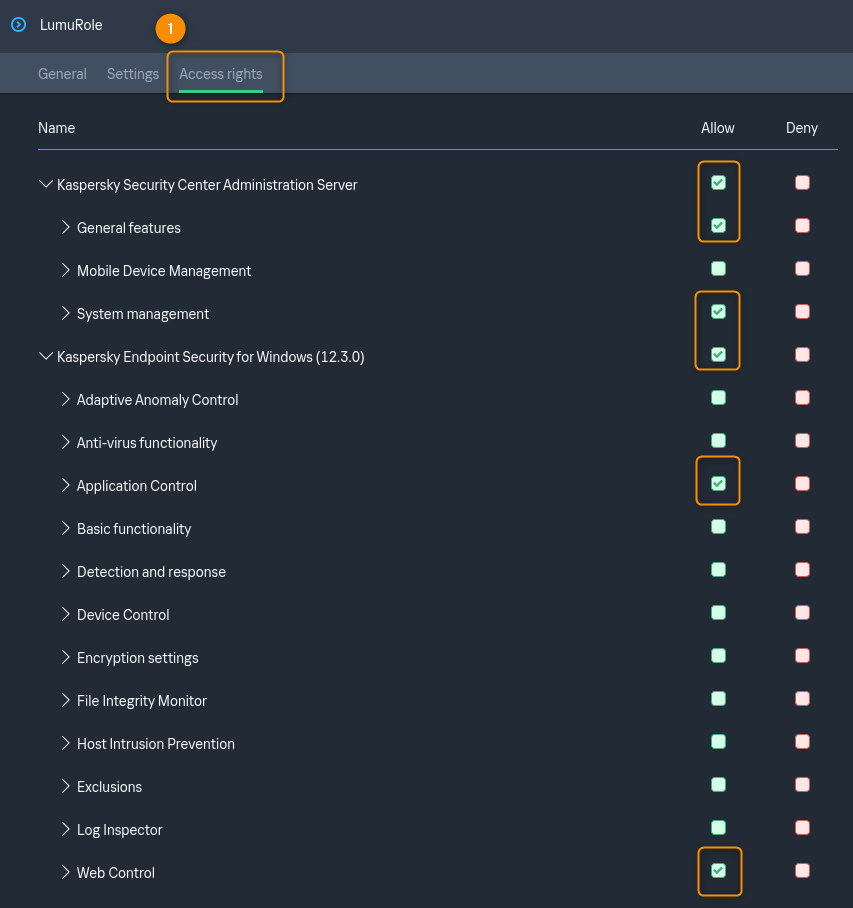The height and width of the screenshot is (908, 853).
Task: Tick Deny for Anti-virus functionality
Action: [x=802, y=441]
